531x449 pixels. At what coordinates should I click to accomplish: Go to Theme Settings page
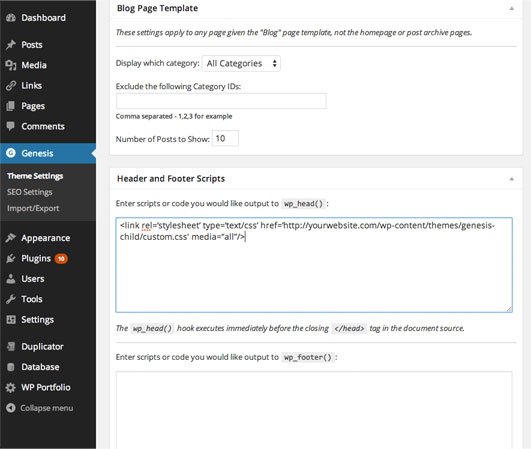pos(35,176)
